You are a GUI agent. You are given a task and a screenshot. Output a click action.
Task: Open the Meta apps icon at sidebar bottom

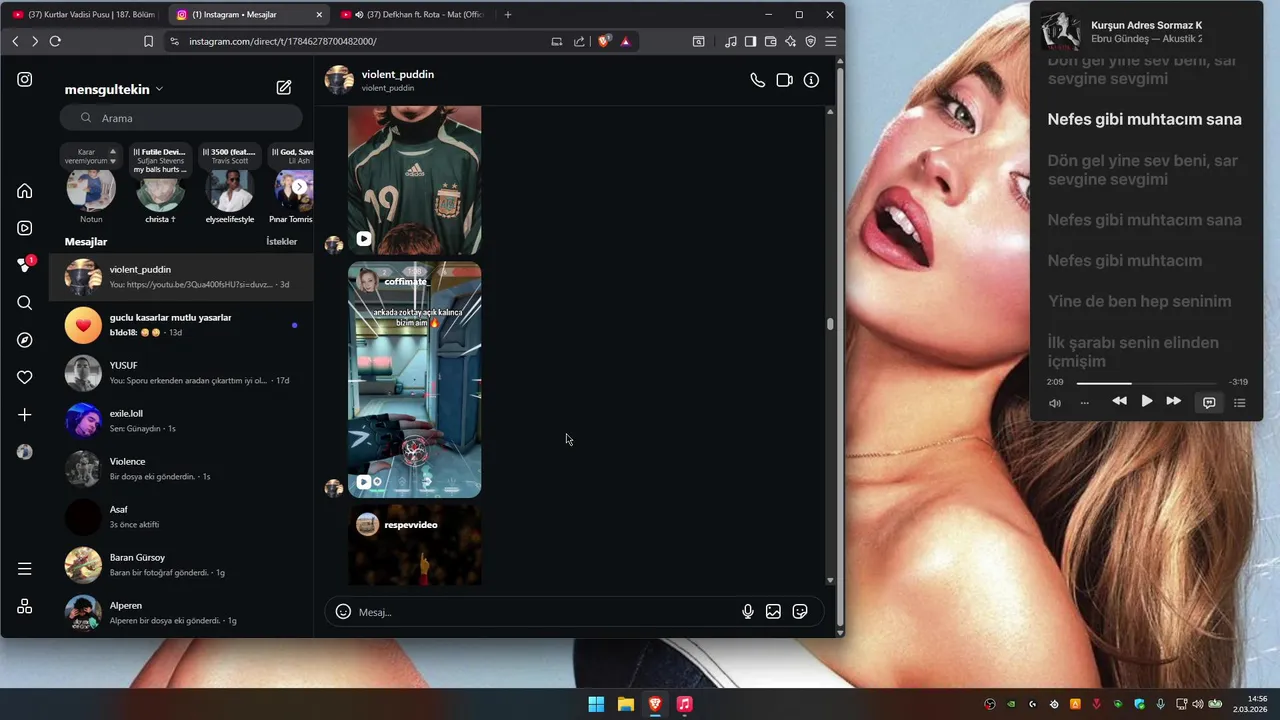pyautogui.click(x=25, y=606)
